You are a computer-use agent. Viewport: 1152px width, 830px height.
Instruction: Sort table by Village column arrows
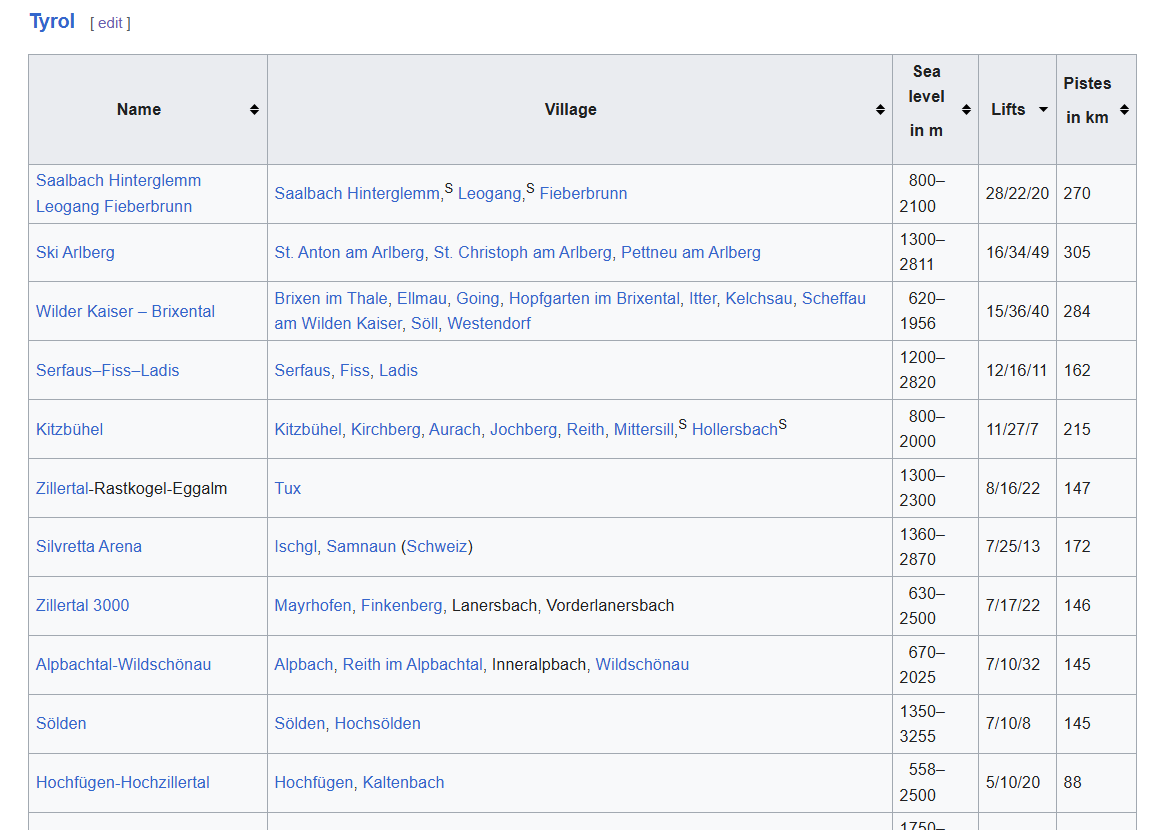[x=880, y=109]
